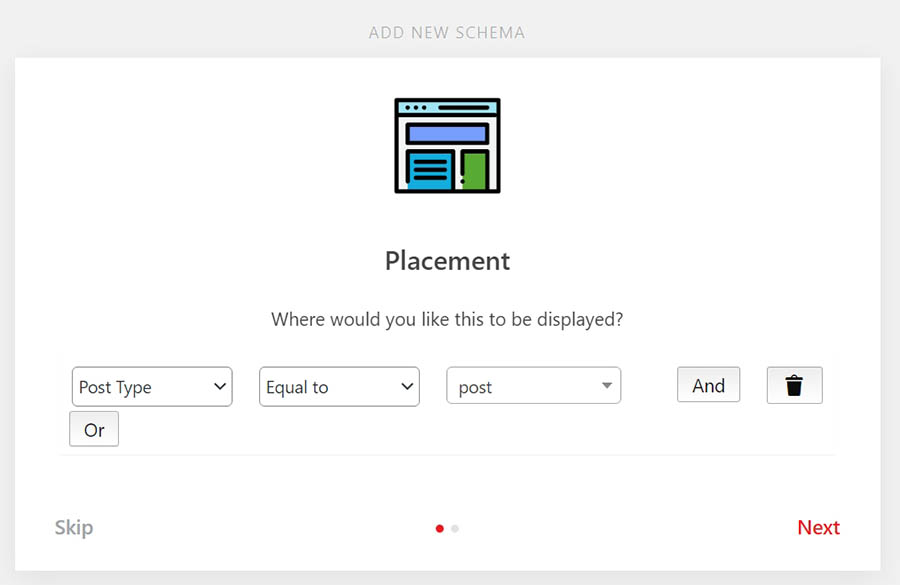Click the purple banner block in the illustration
The height and width of the screenshot is (585, 900).
coord(447,133)
